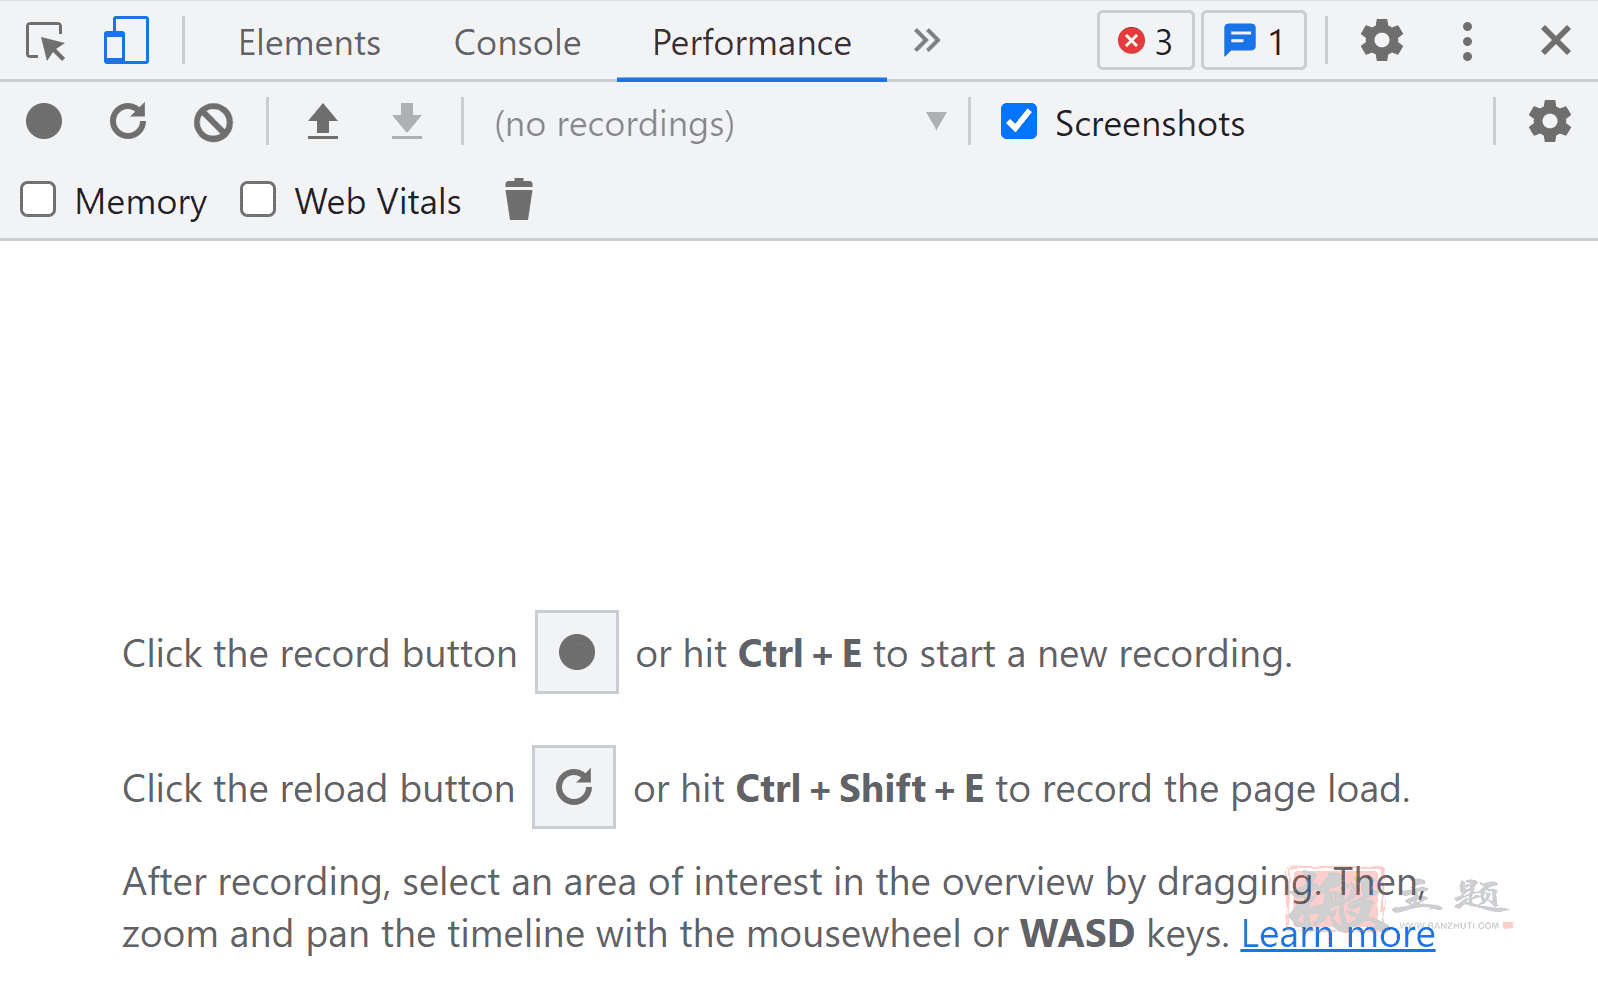Collect garbage with the trash can icon
Screen dimensions: 1598x1008
tap(519, 200)
